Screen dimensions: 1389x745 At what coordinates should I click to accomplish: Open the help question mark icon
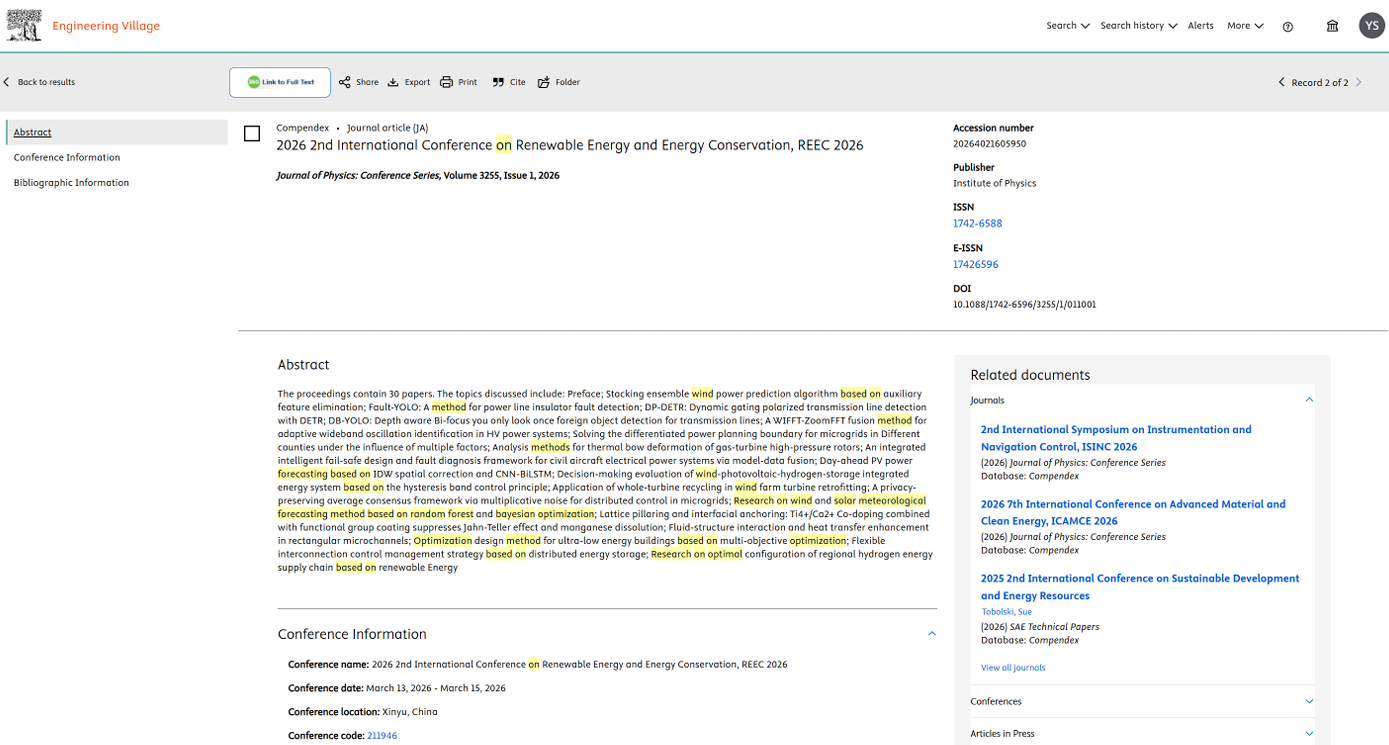click(x=1288, y=27)
